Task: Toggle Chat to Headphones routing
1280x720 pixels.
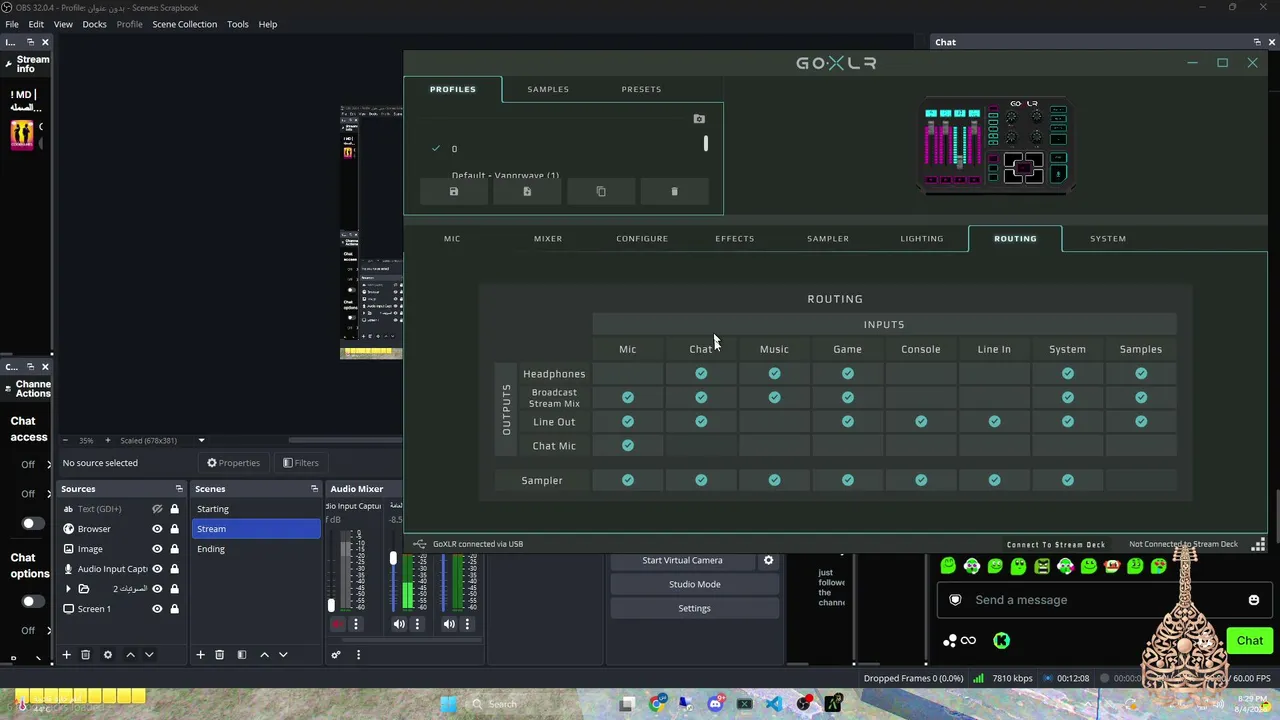Action: [701, 374]
